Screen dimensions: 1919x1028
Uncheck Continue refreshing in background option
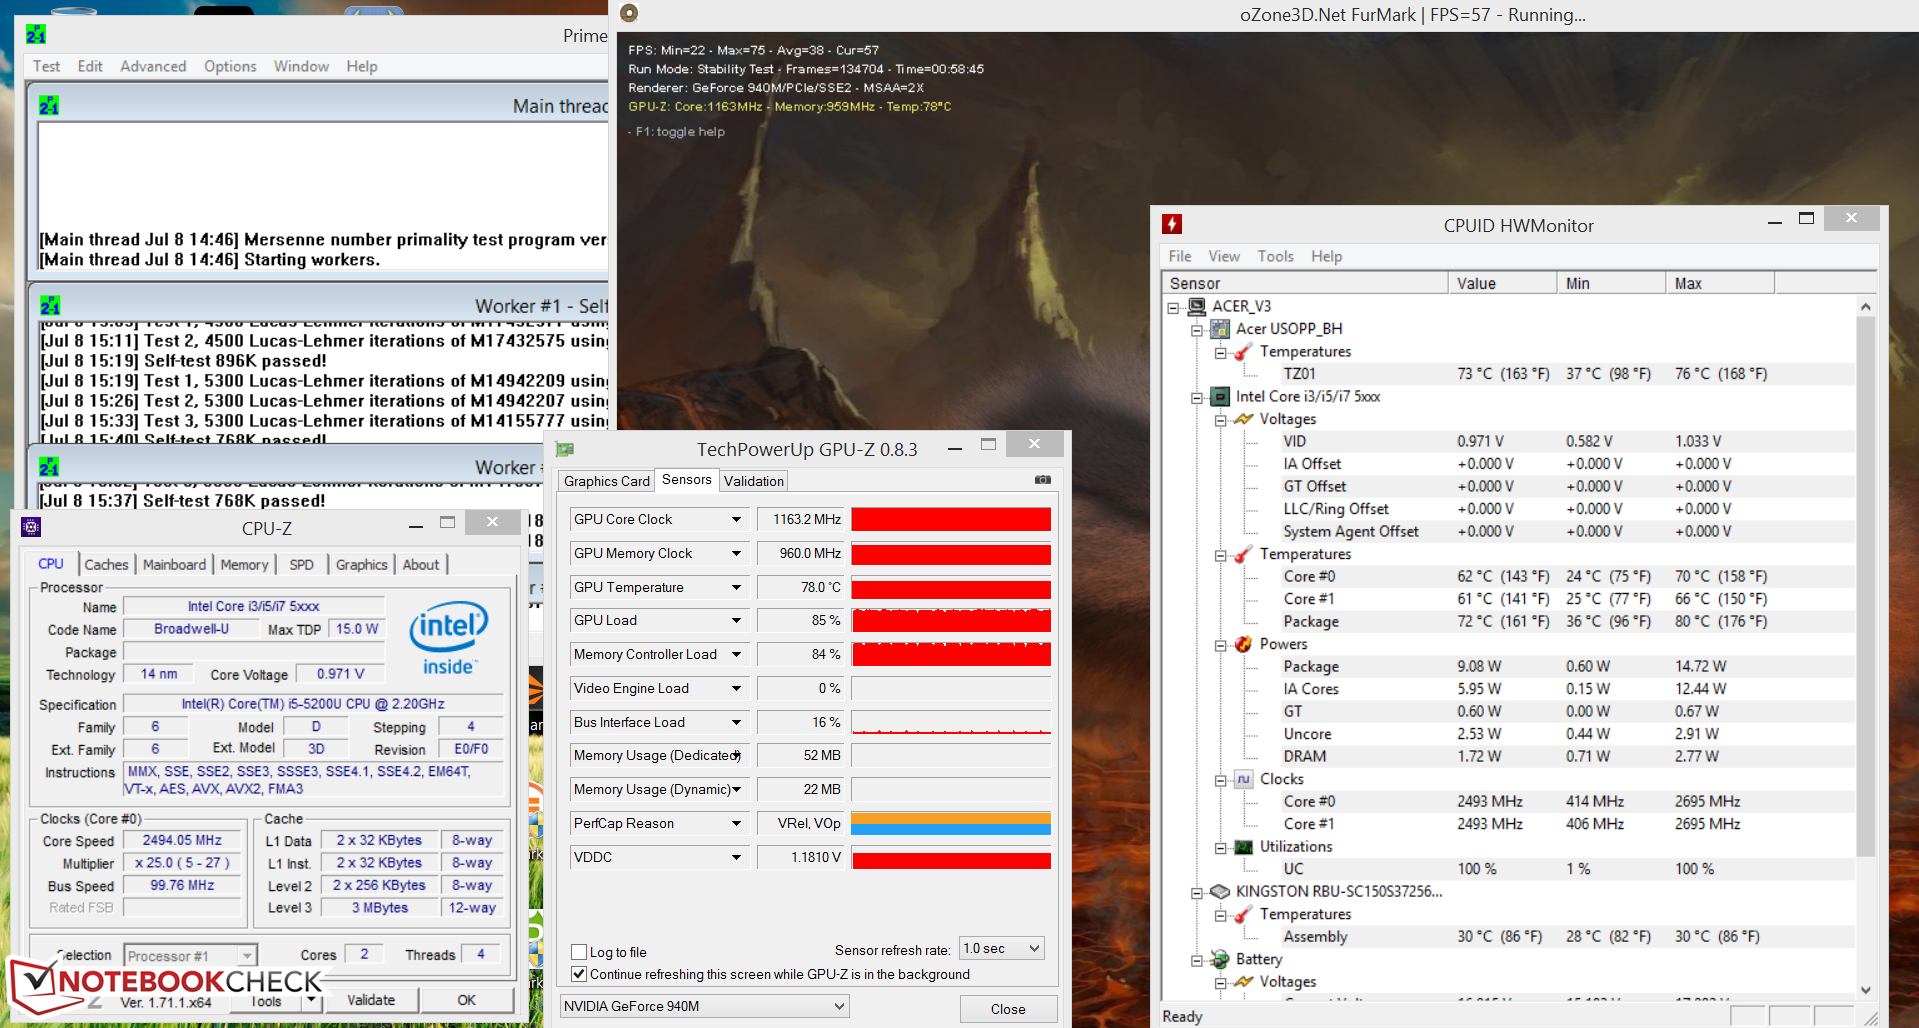pos(578,974)
